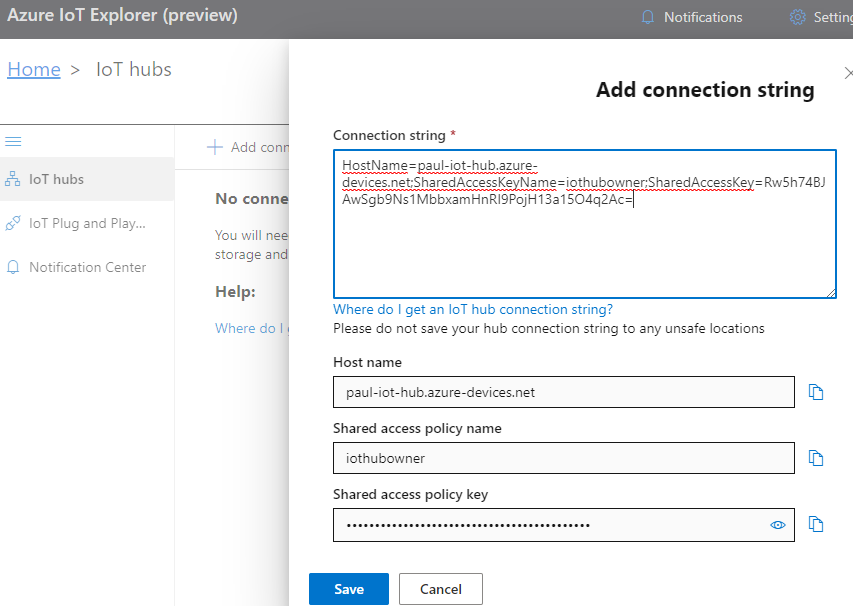Toggle the hamburger navigation menu icon
This screenshot has width=853, height=606.
[x=13, y=141]
